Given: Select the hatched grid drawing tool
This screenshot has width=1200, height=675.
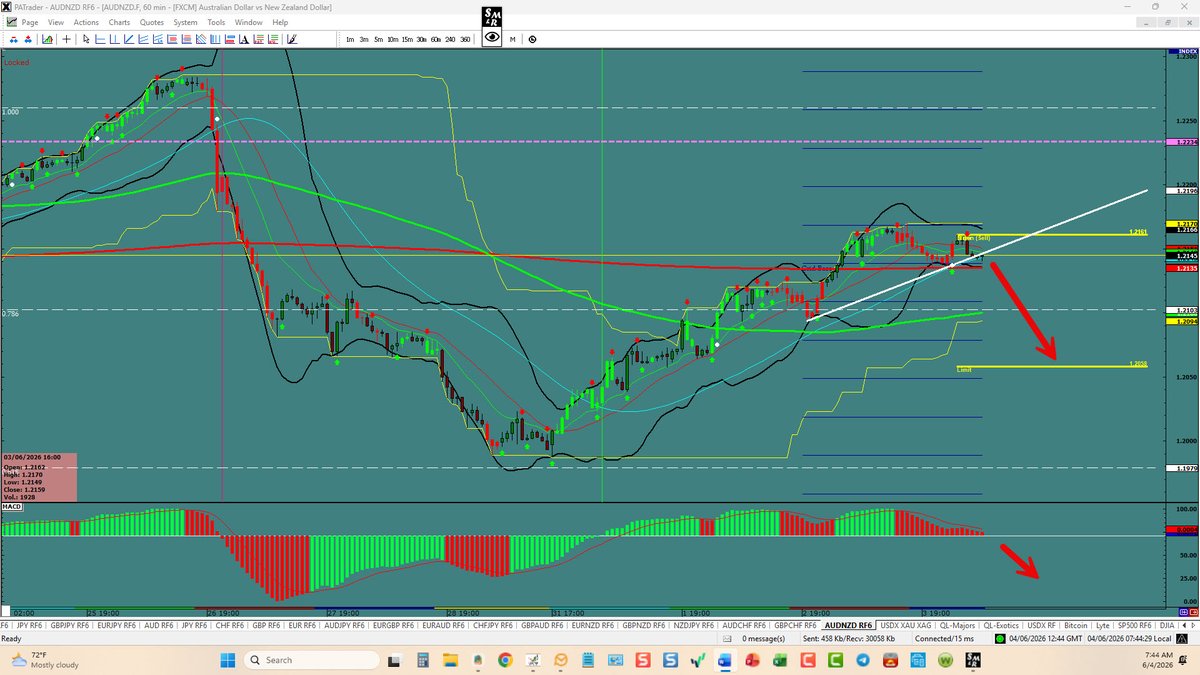Looking at the screenshot, I should point(200,39).
